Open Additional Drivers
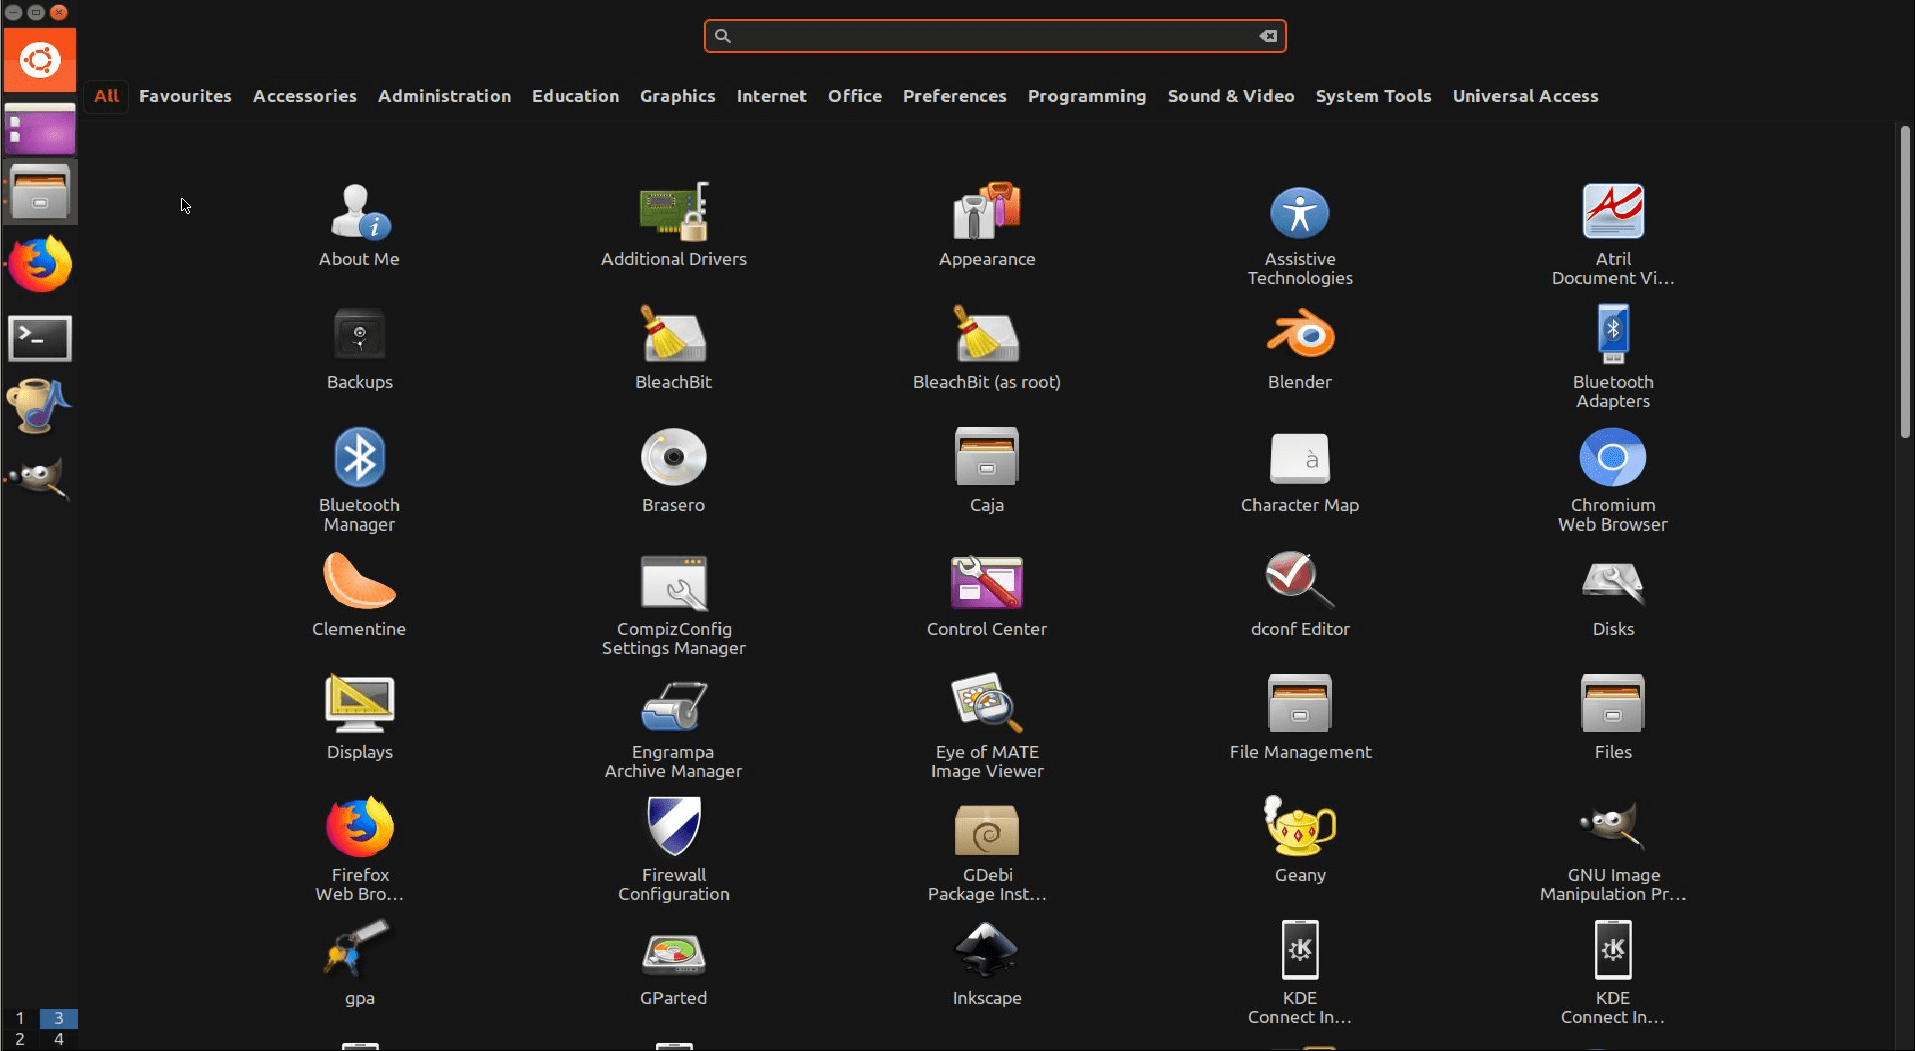 pos(673,226)
